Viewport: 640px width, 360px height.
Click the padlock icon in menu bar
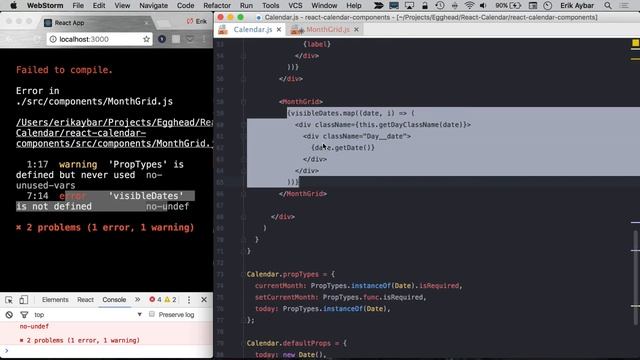pyautogui.click(x=425, y=5)
